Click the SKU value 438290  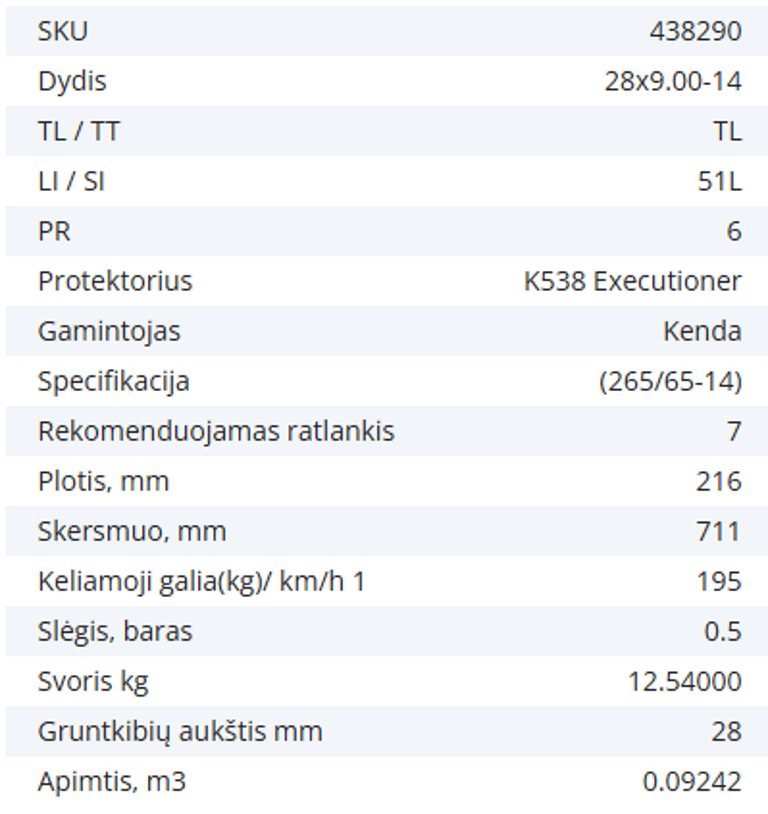click(695, 31)
